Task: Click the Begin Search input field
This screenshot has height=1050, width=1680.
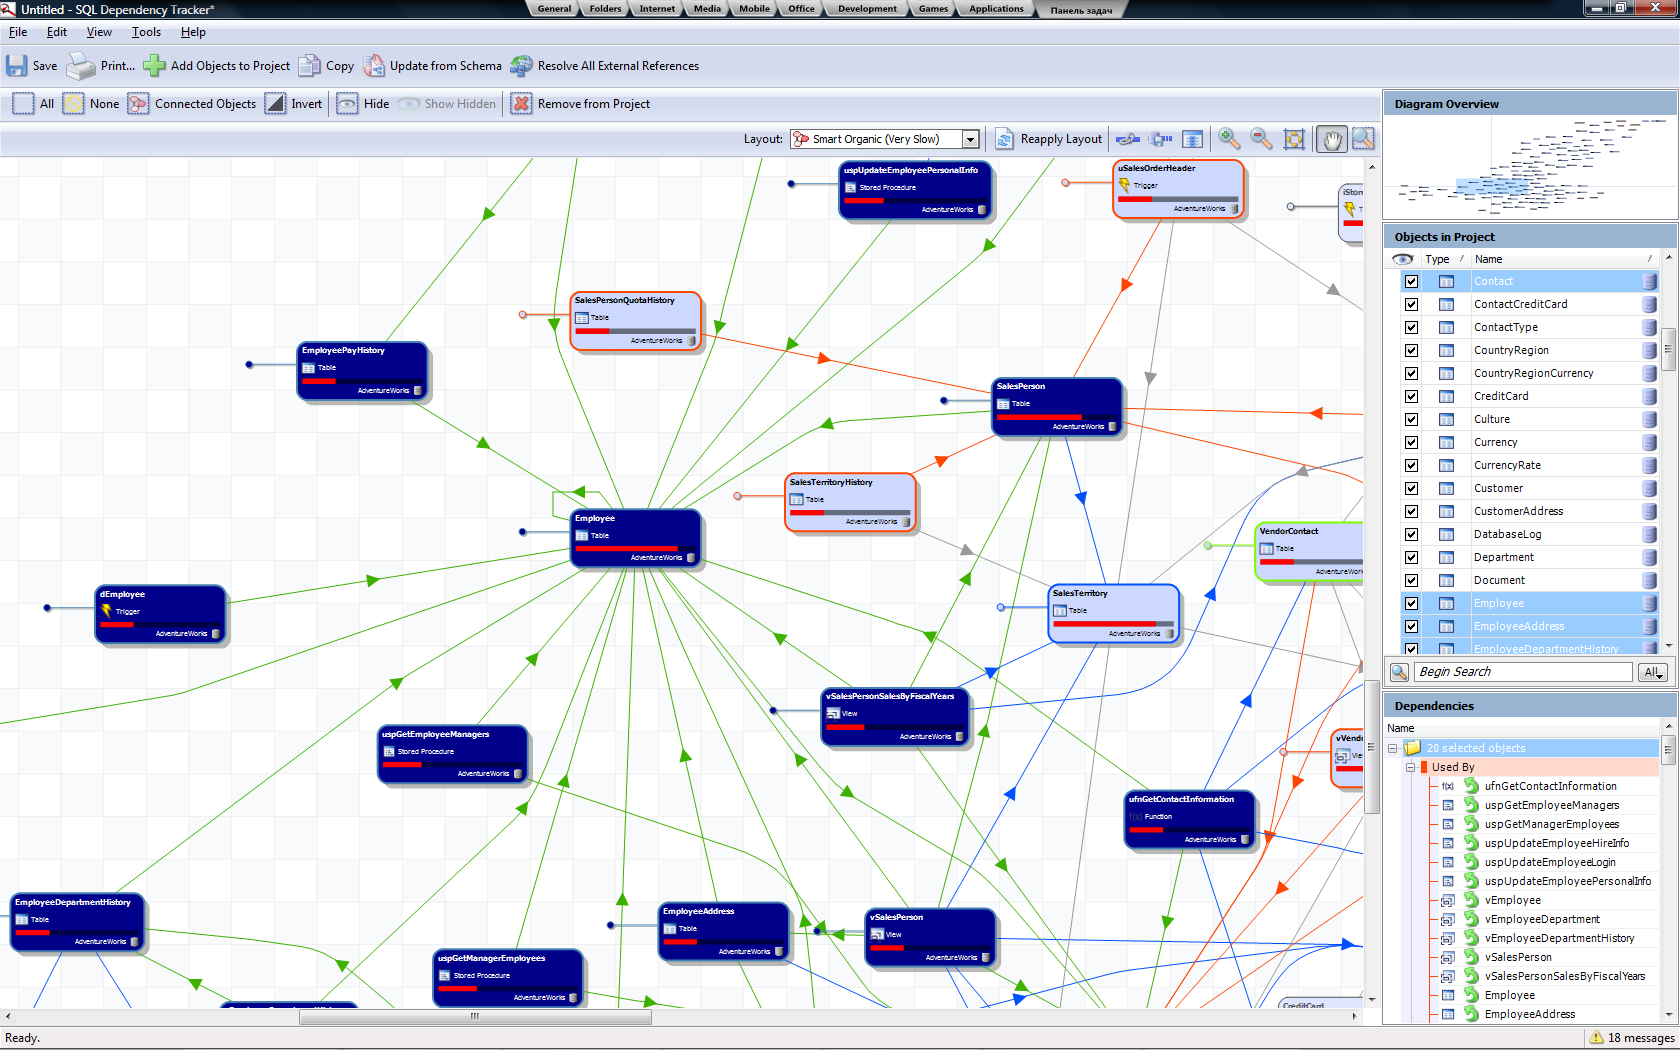Action: 1523,672
